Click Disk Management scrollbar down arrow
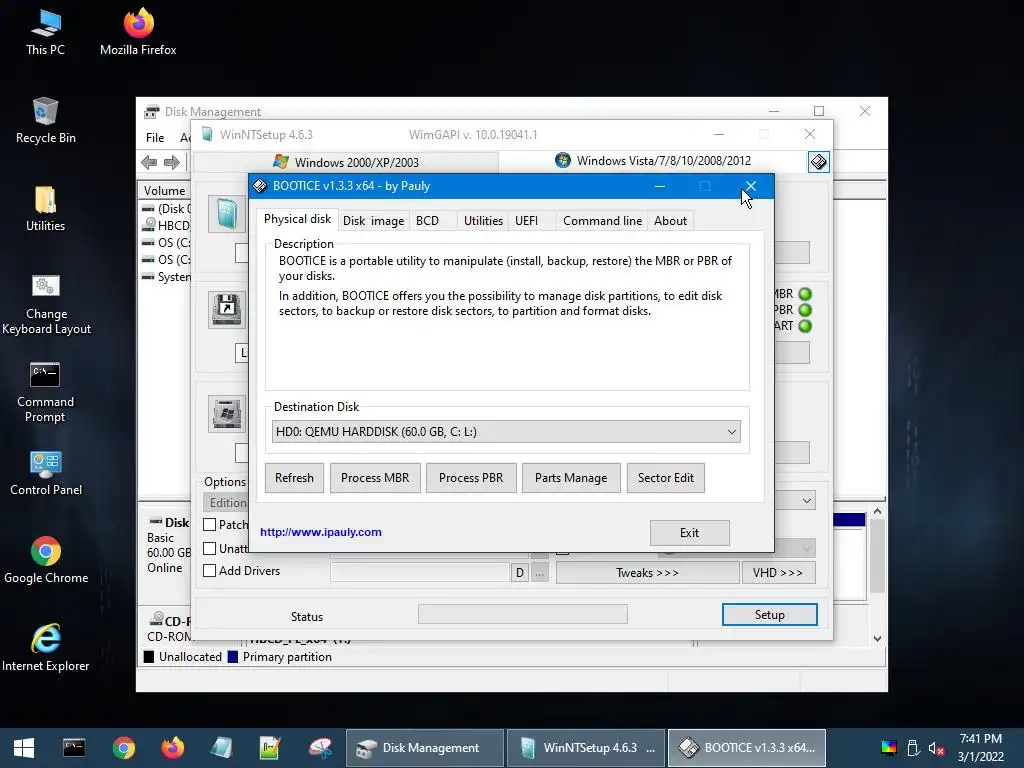 [x=877, y=639]
